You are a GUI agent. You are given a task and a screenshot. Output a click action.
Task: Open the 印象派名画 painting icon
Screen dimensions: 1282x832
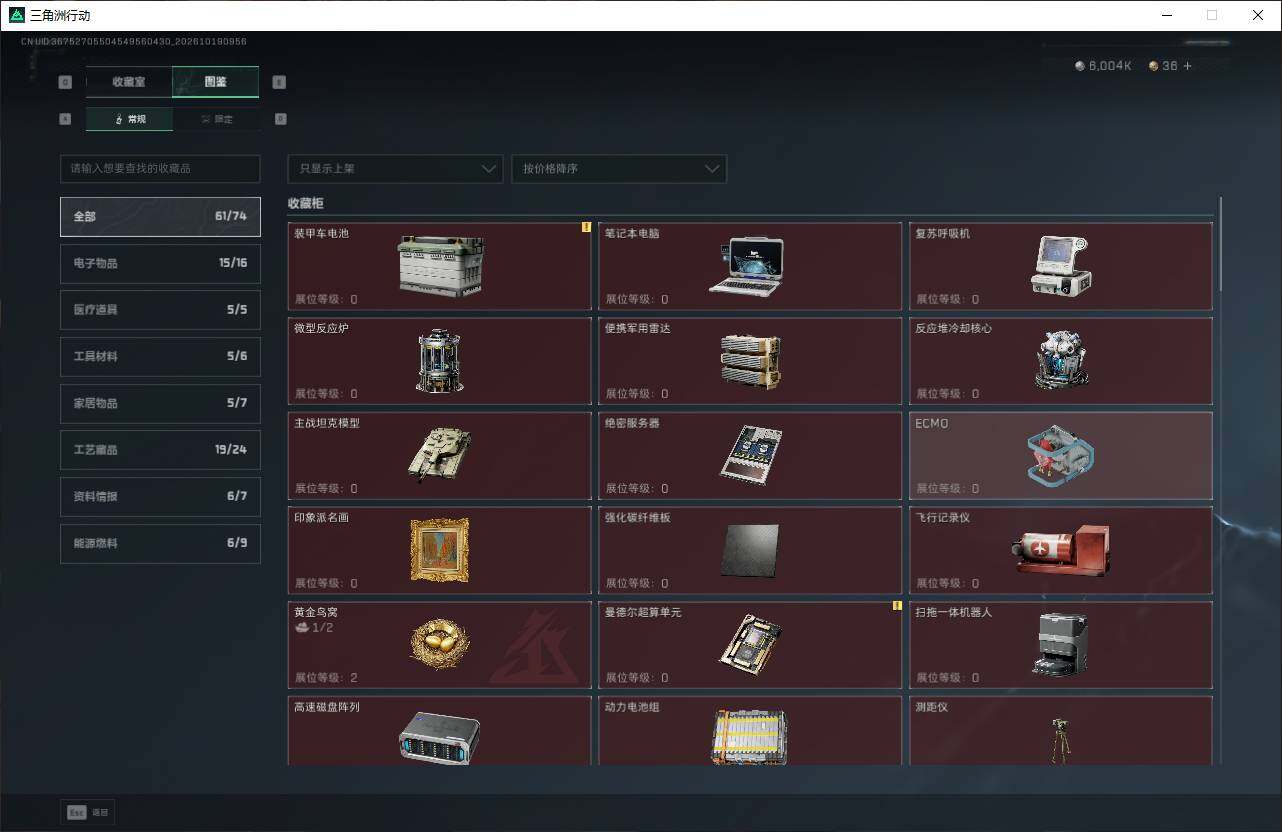coord(440,550)
